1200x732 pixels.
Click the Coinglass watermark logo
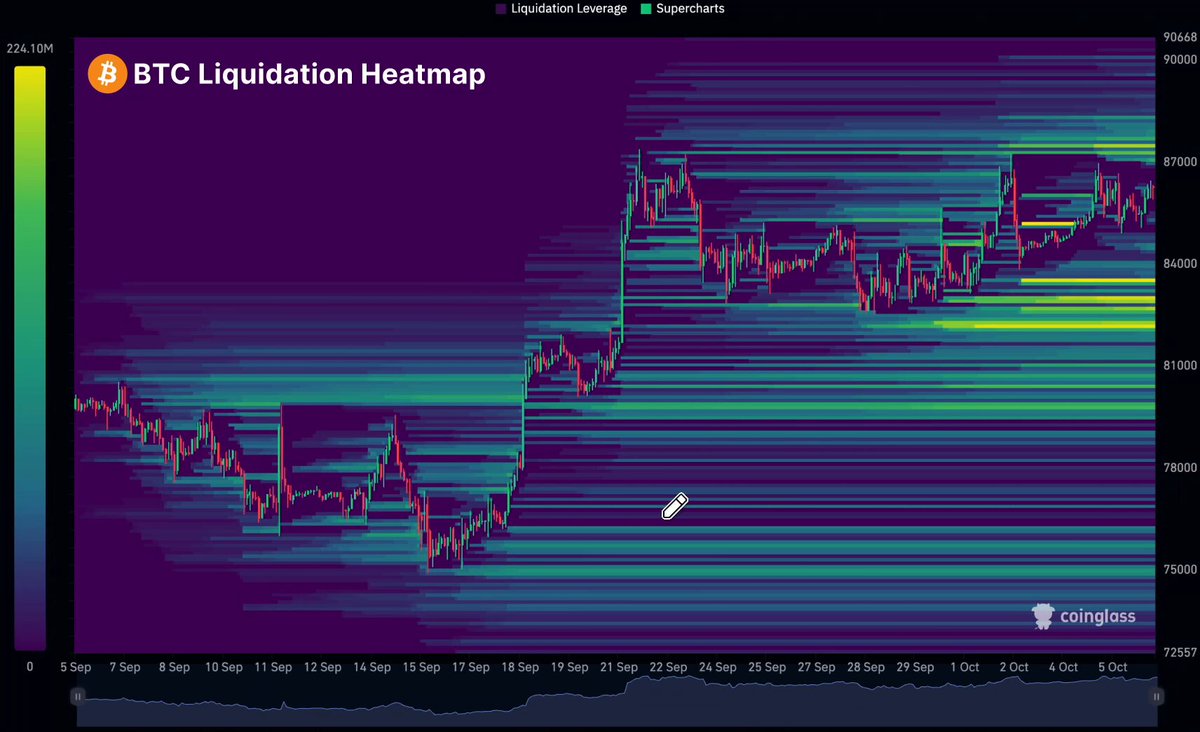point(1084,616)
